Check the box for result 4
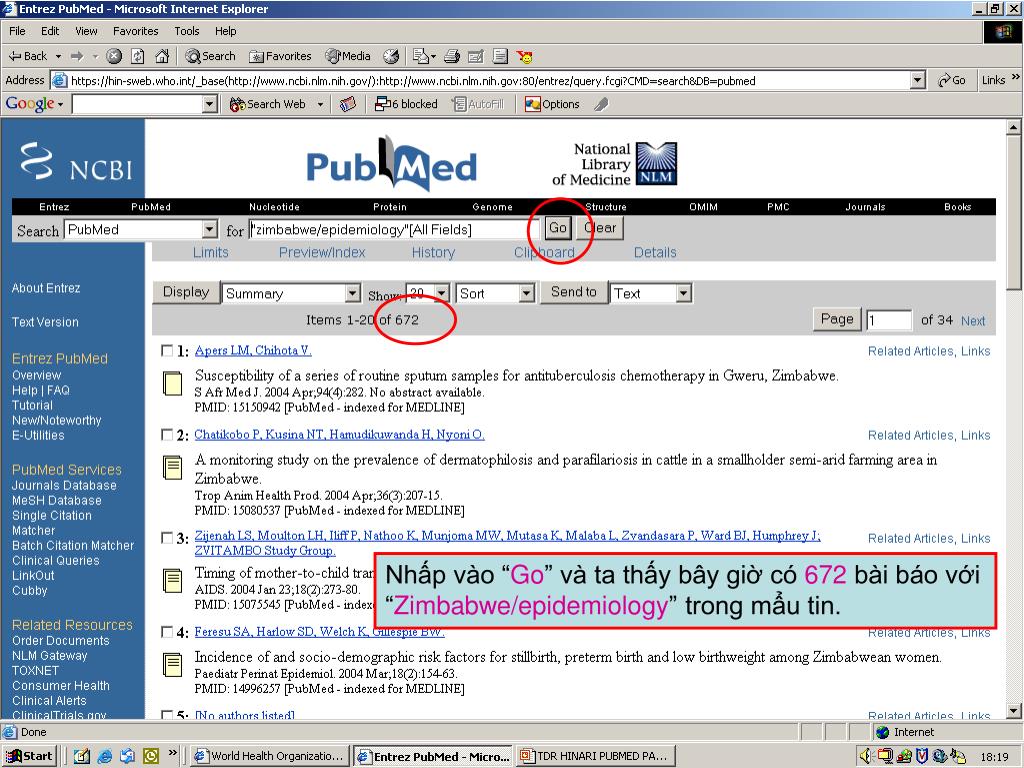 coord(167,632)
